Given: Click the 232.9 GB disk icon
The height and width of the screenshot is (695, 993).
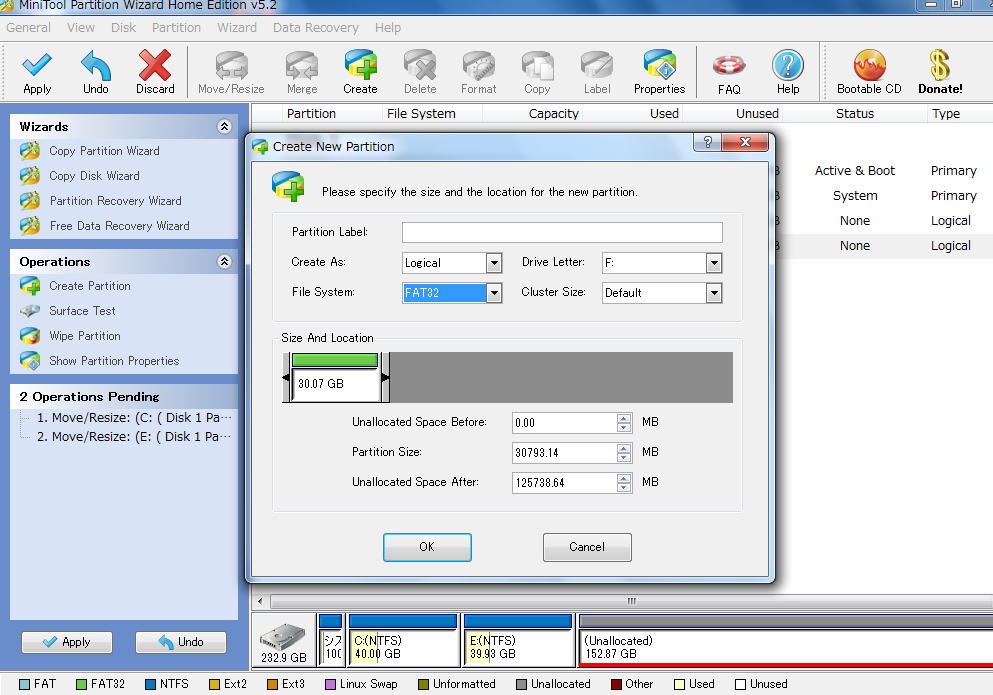Looking at the screenshot, I should point(284,642).
